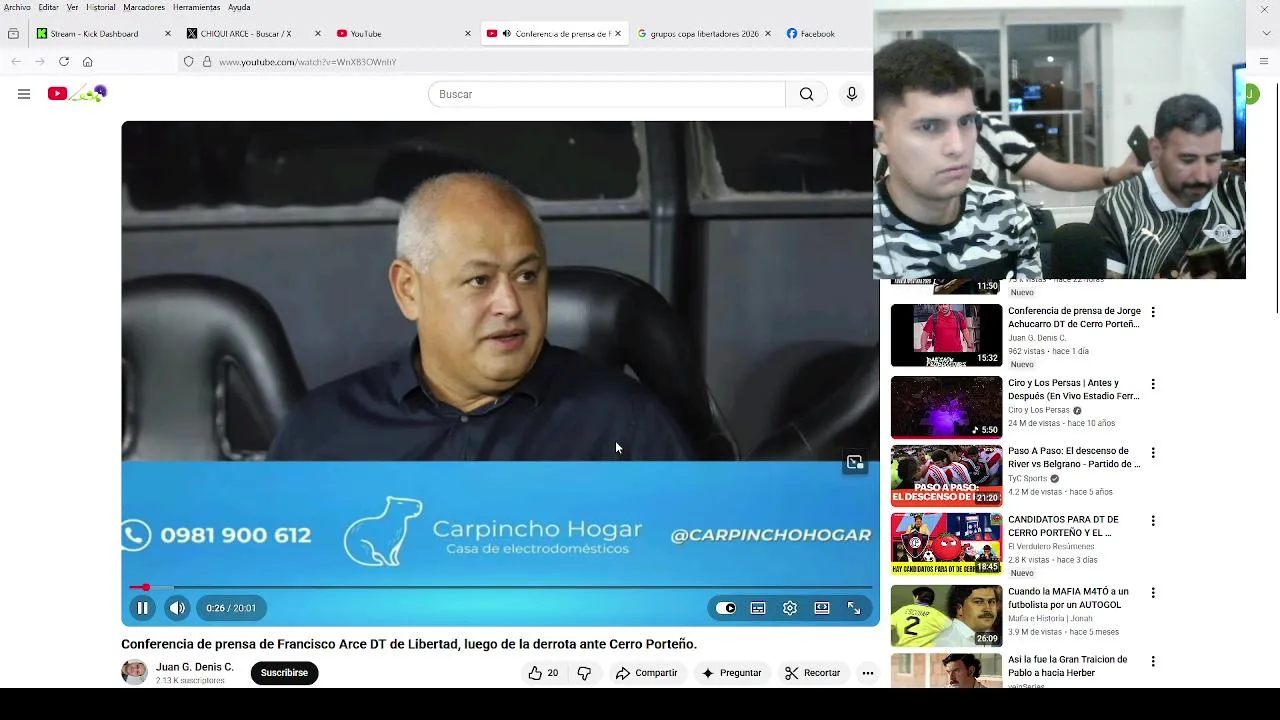Open the Historial menu

(x=101, y=7)
